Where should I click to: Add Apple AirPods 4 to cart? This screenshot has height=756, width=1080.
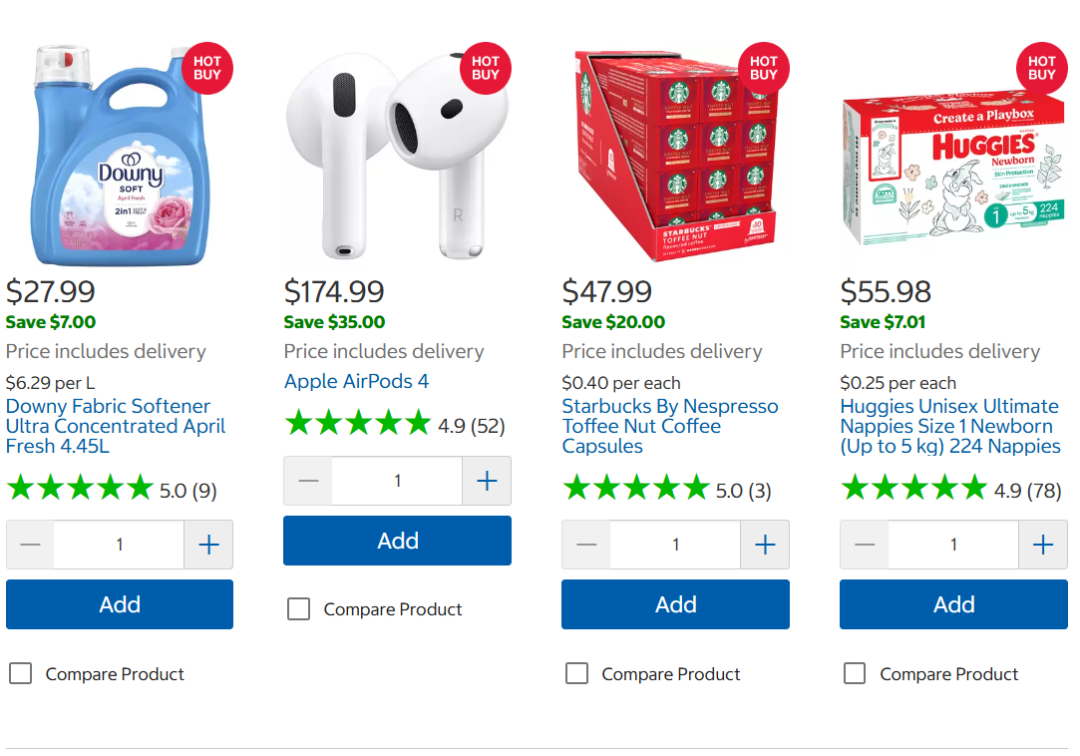click(x=397, y=541)
